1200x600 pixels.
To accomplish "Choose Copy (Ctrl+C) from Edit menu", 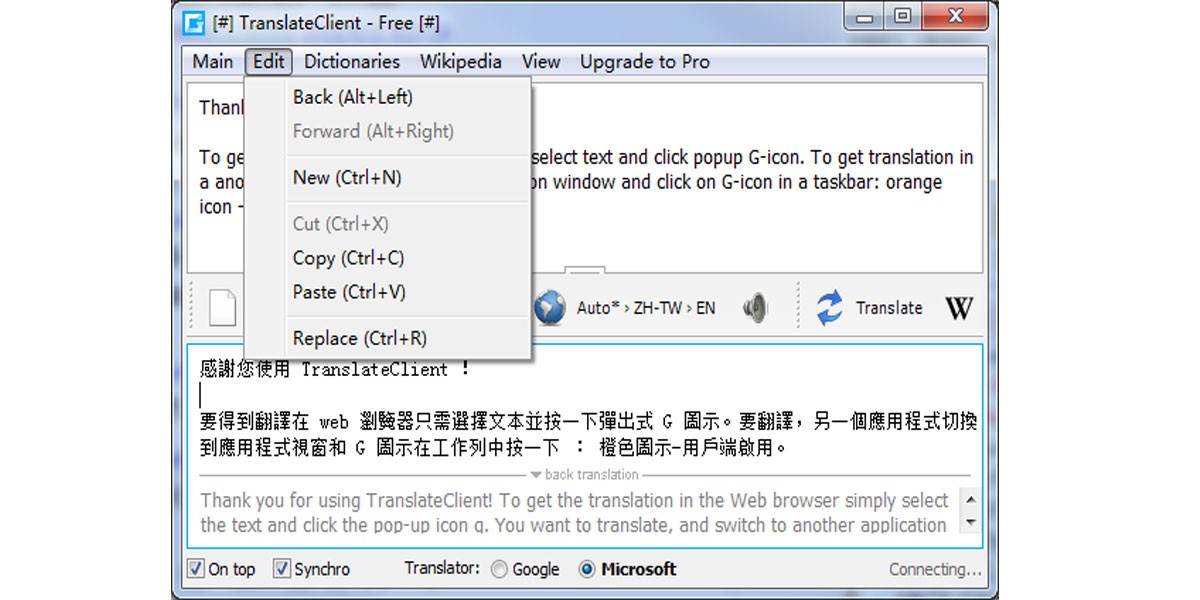I will [388, 258].
